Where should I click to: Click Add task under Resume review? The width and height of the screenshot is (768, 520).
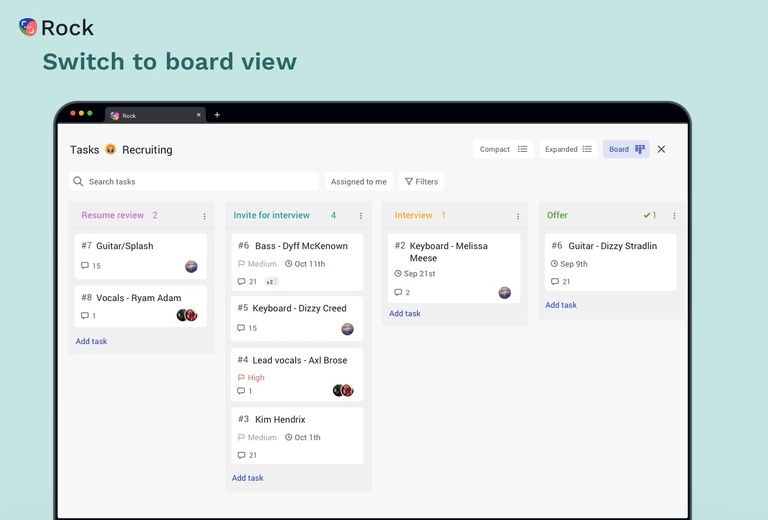click(x=91, y=341)
